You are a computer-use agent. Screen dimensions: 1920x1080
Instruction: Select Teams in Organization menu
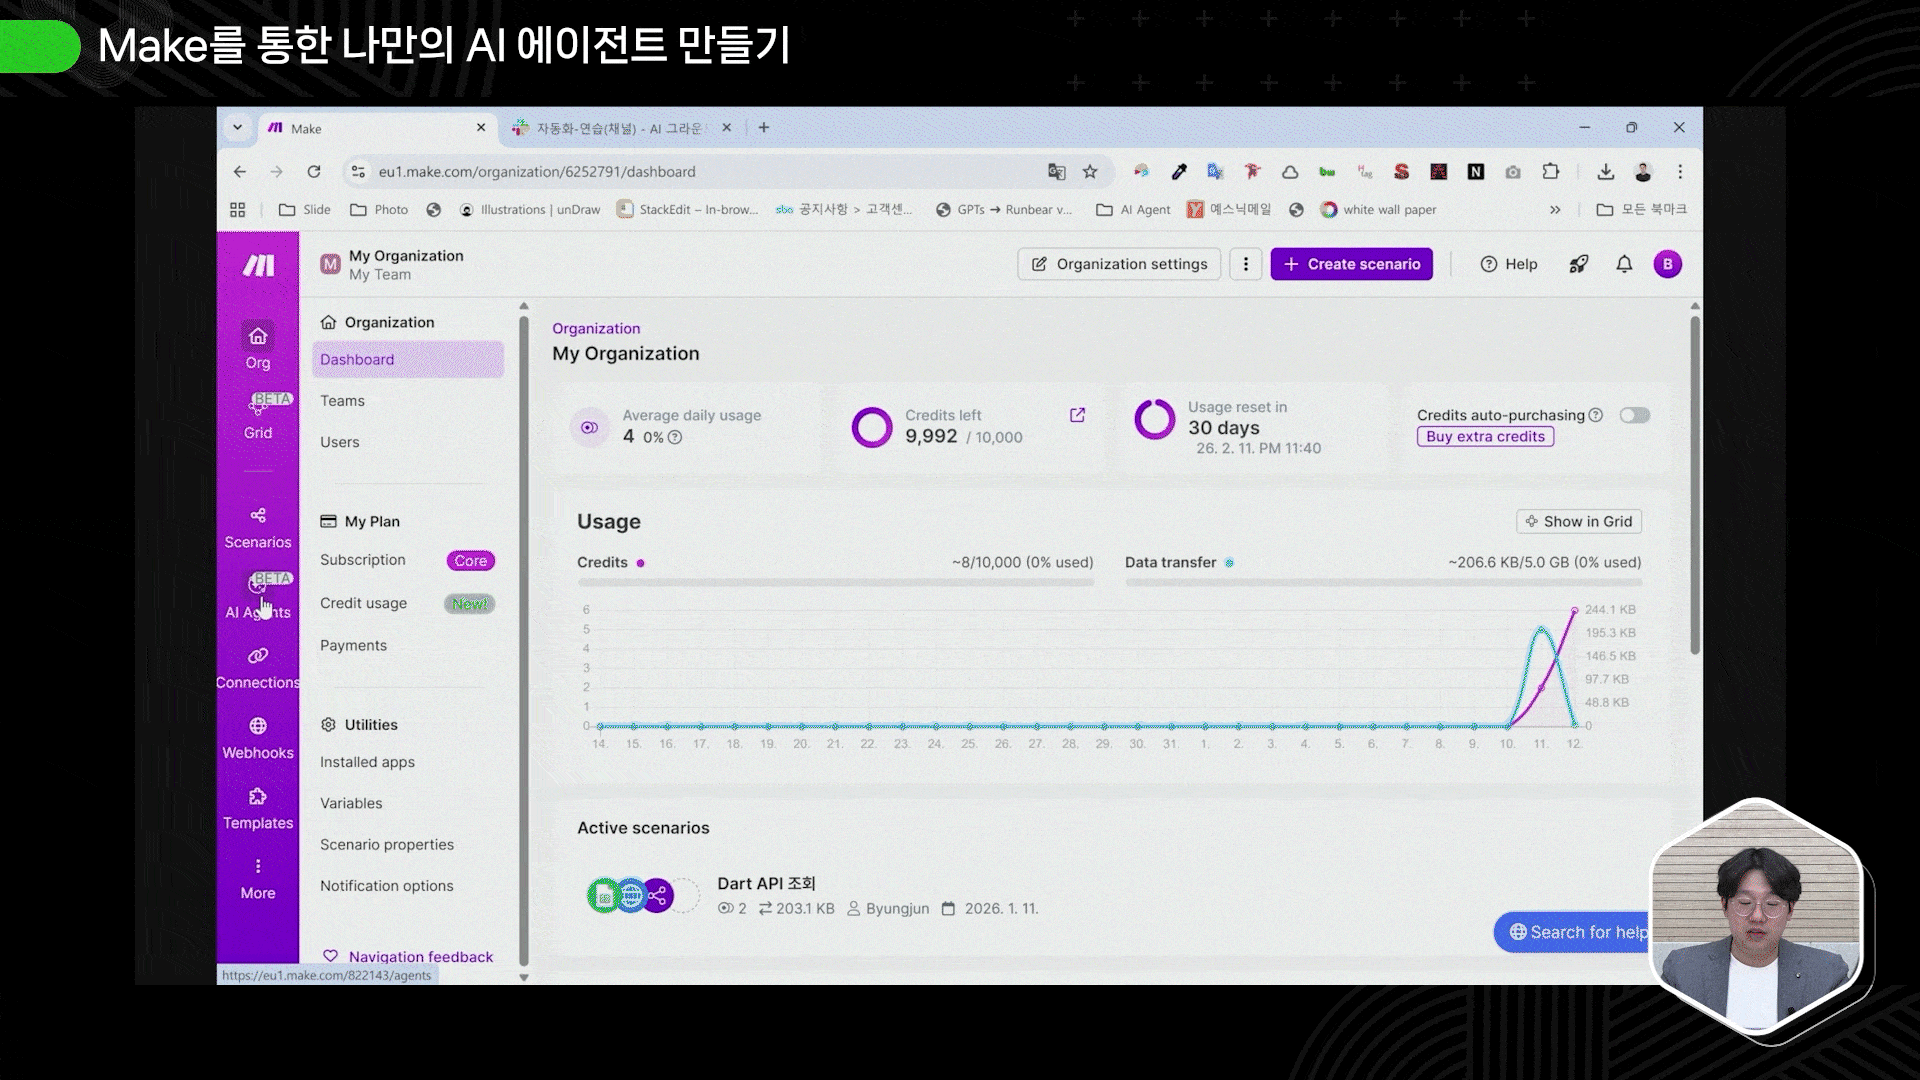[x=342, y=401]
